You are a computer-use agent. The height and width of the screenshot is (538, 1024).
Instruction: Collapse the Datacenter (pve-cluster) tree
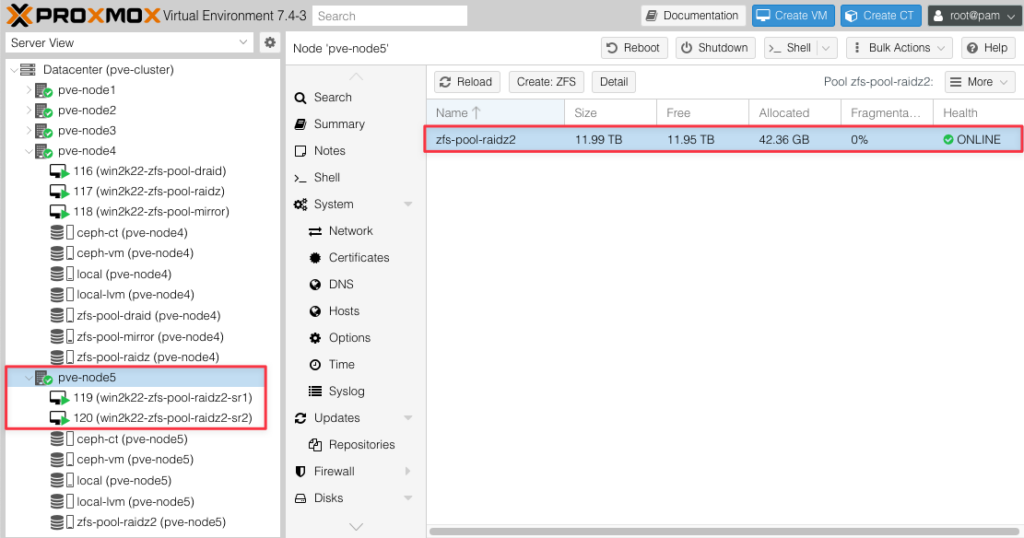14,70
